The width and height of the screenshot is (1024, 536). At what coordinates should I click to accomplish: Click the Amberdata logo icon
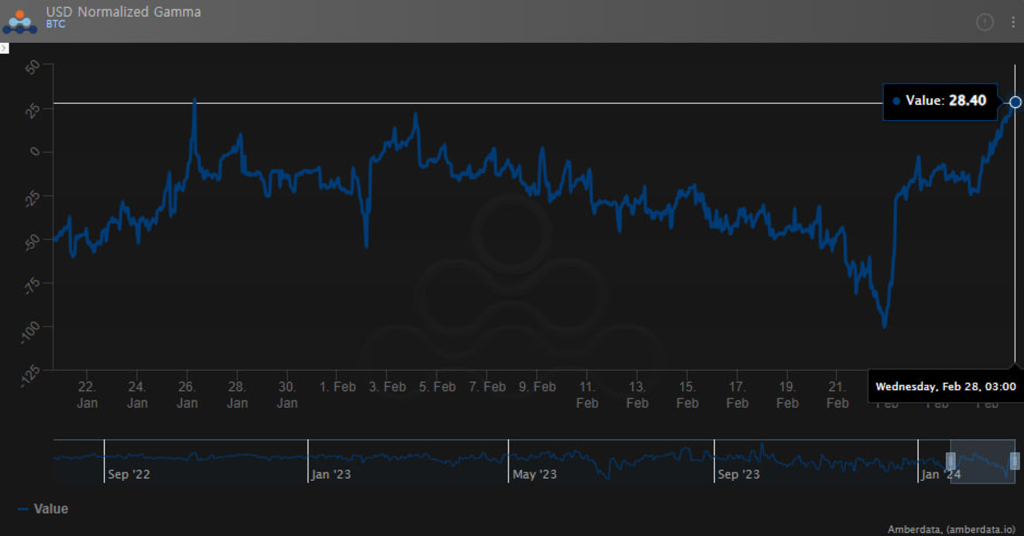point(20,20)
